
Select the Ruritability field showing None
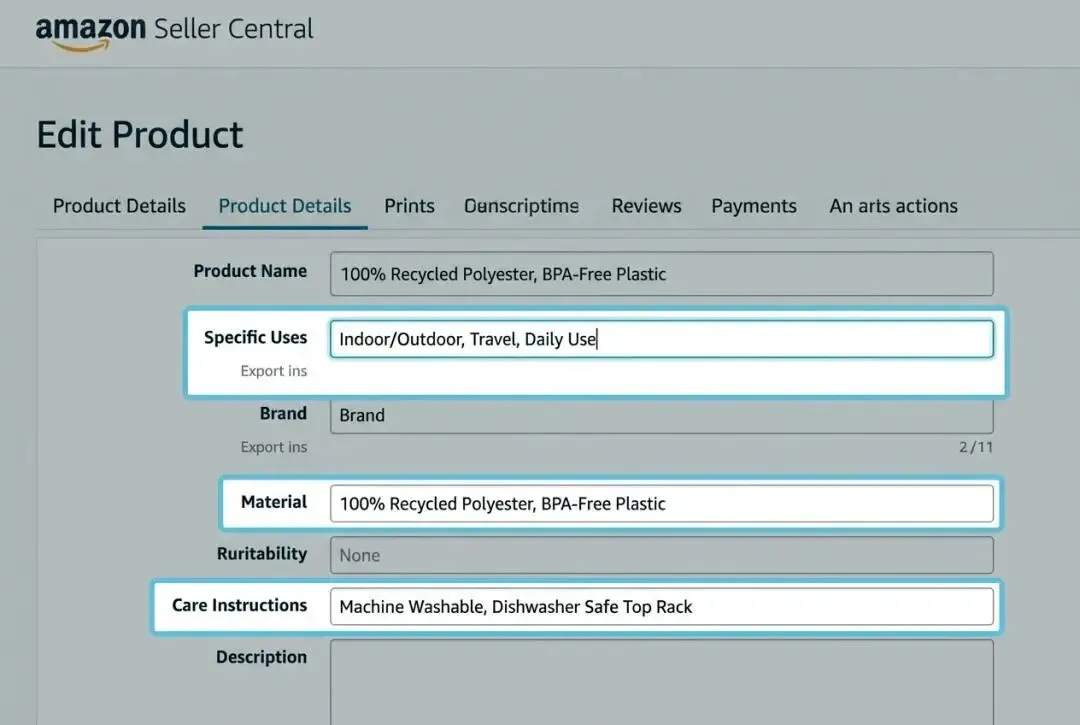pyautogui.click(x=661, y=555)
